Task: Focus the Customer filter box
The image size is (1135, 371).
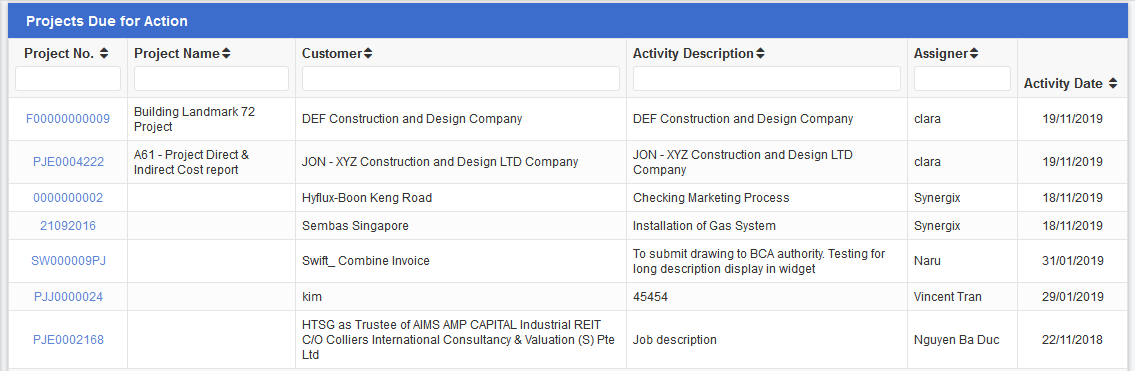Action: (x=460, y=79)
